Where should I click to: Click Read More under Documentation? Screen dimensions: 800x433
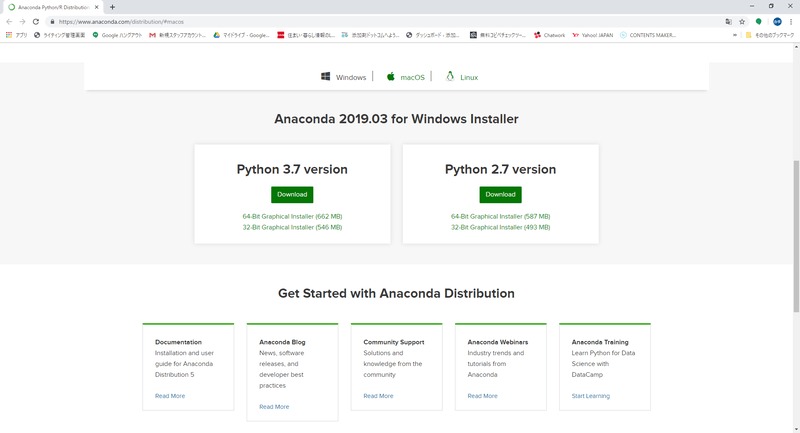pos(170,396)
